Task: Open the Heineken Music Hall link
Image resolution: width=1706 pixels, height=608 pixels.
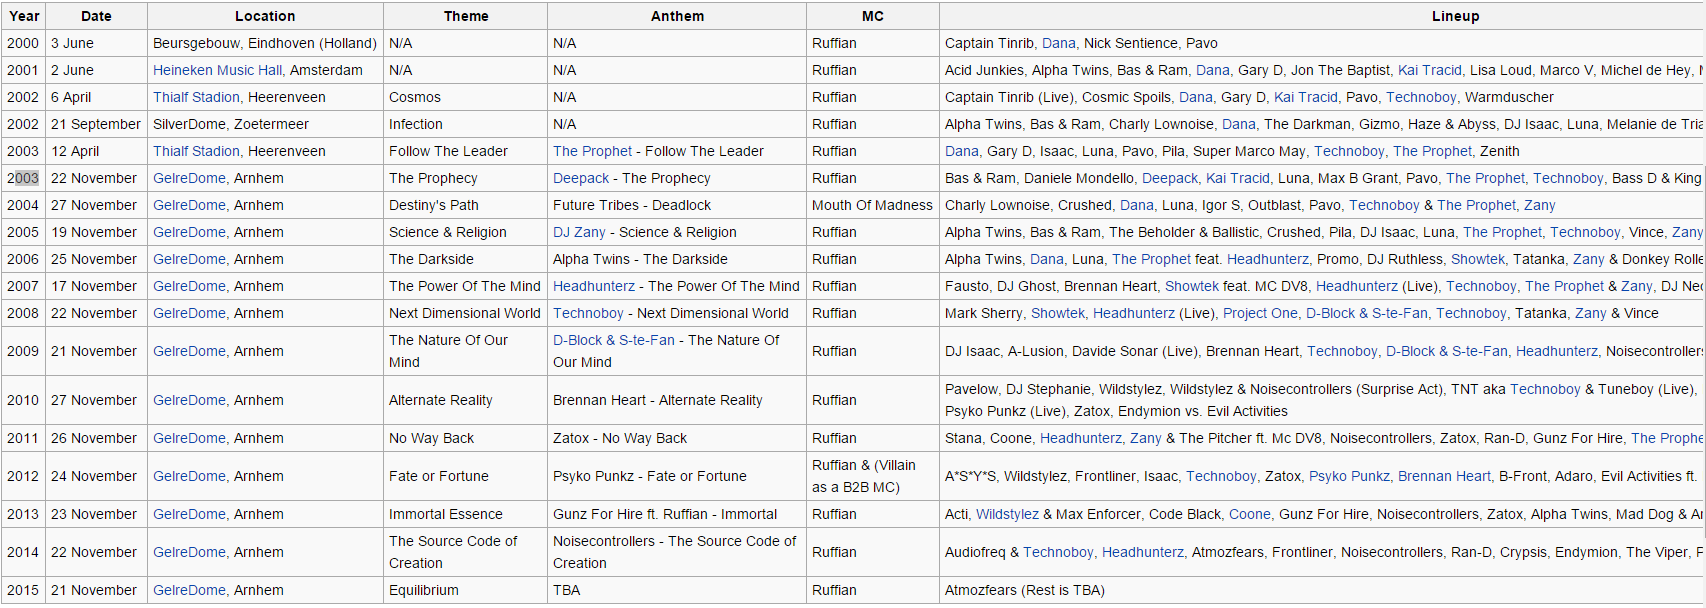Action: click(x=217, y=70)
